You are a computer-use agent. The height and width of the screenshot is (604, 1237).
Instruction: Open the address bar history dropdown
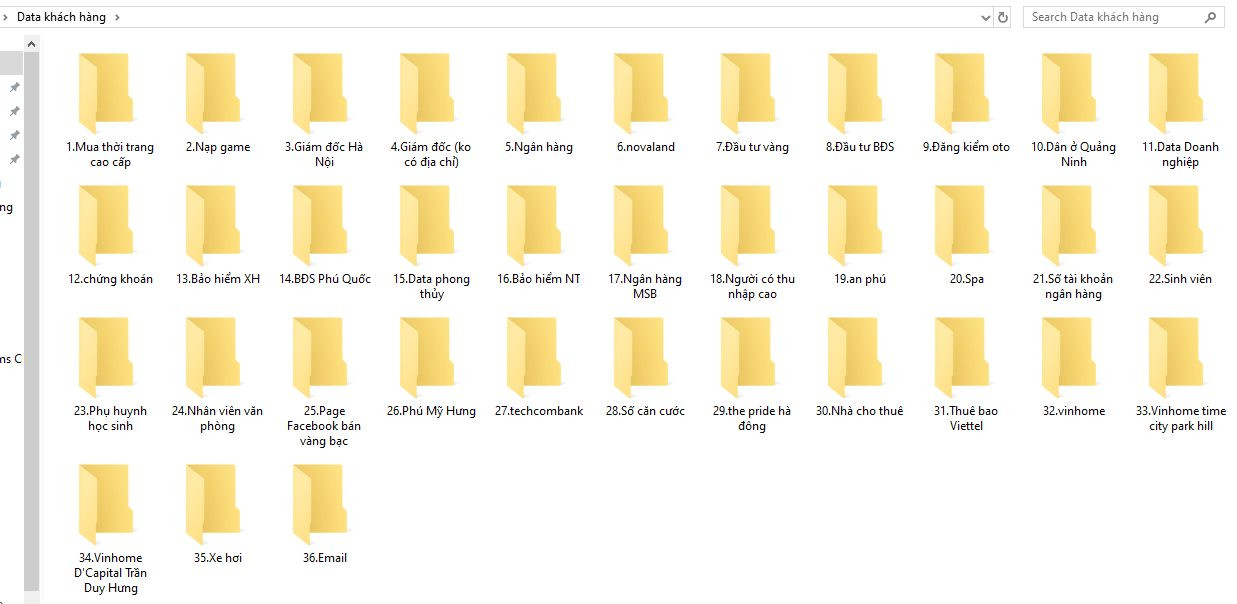coord(985,17)
